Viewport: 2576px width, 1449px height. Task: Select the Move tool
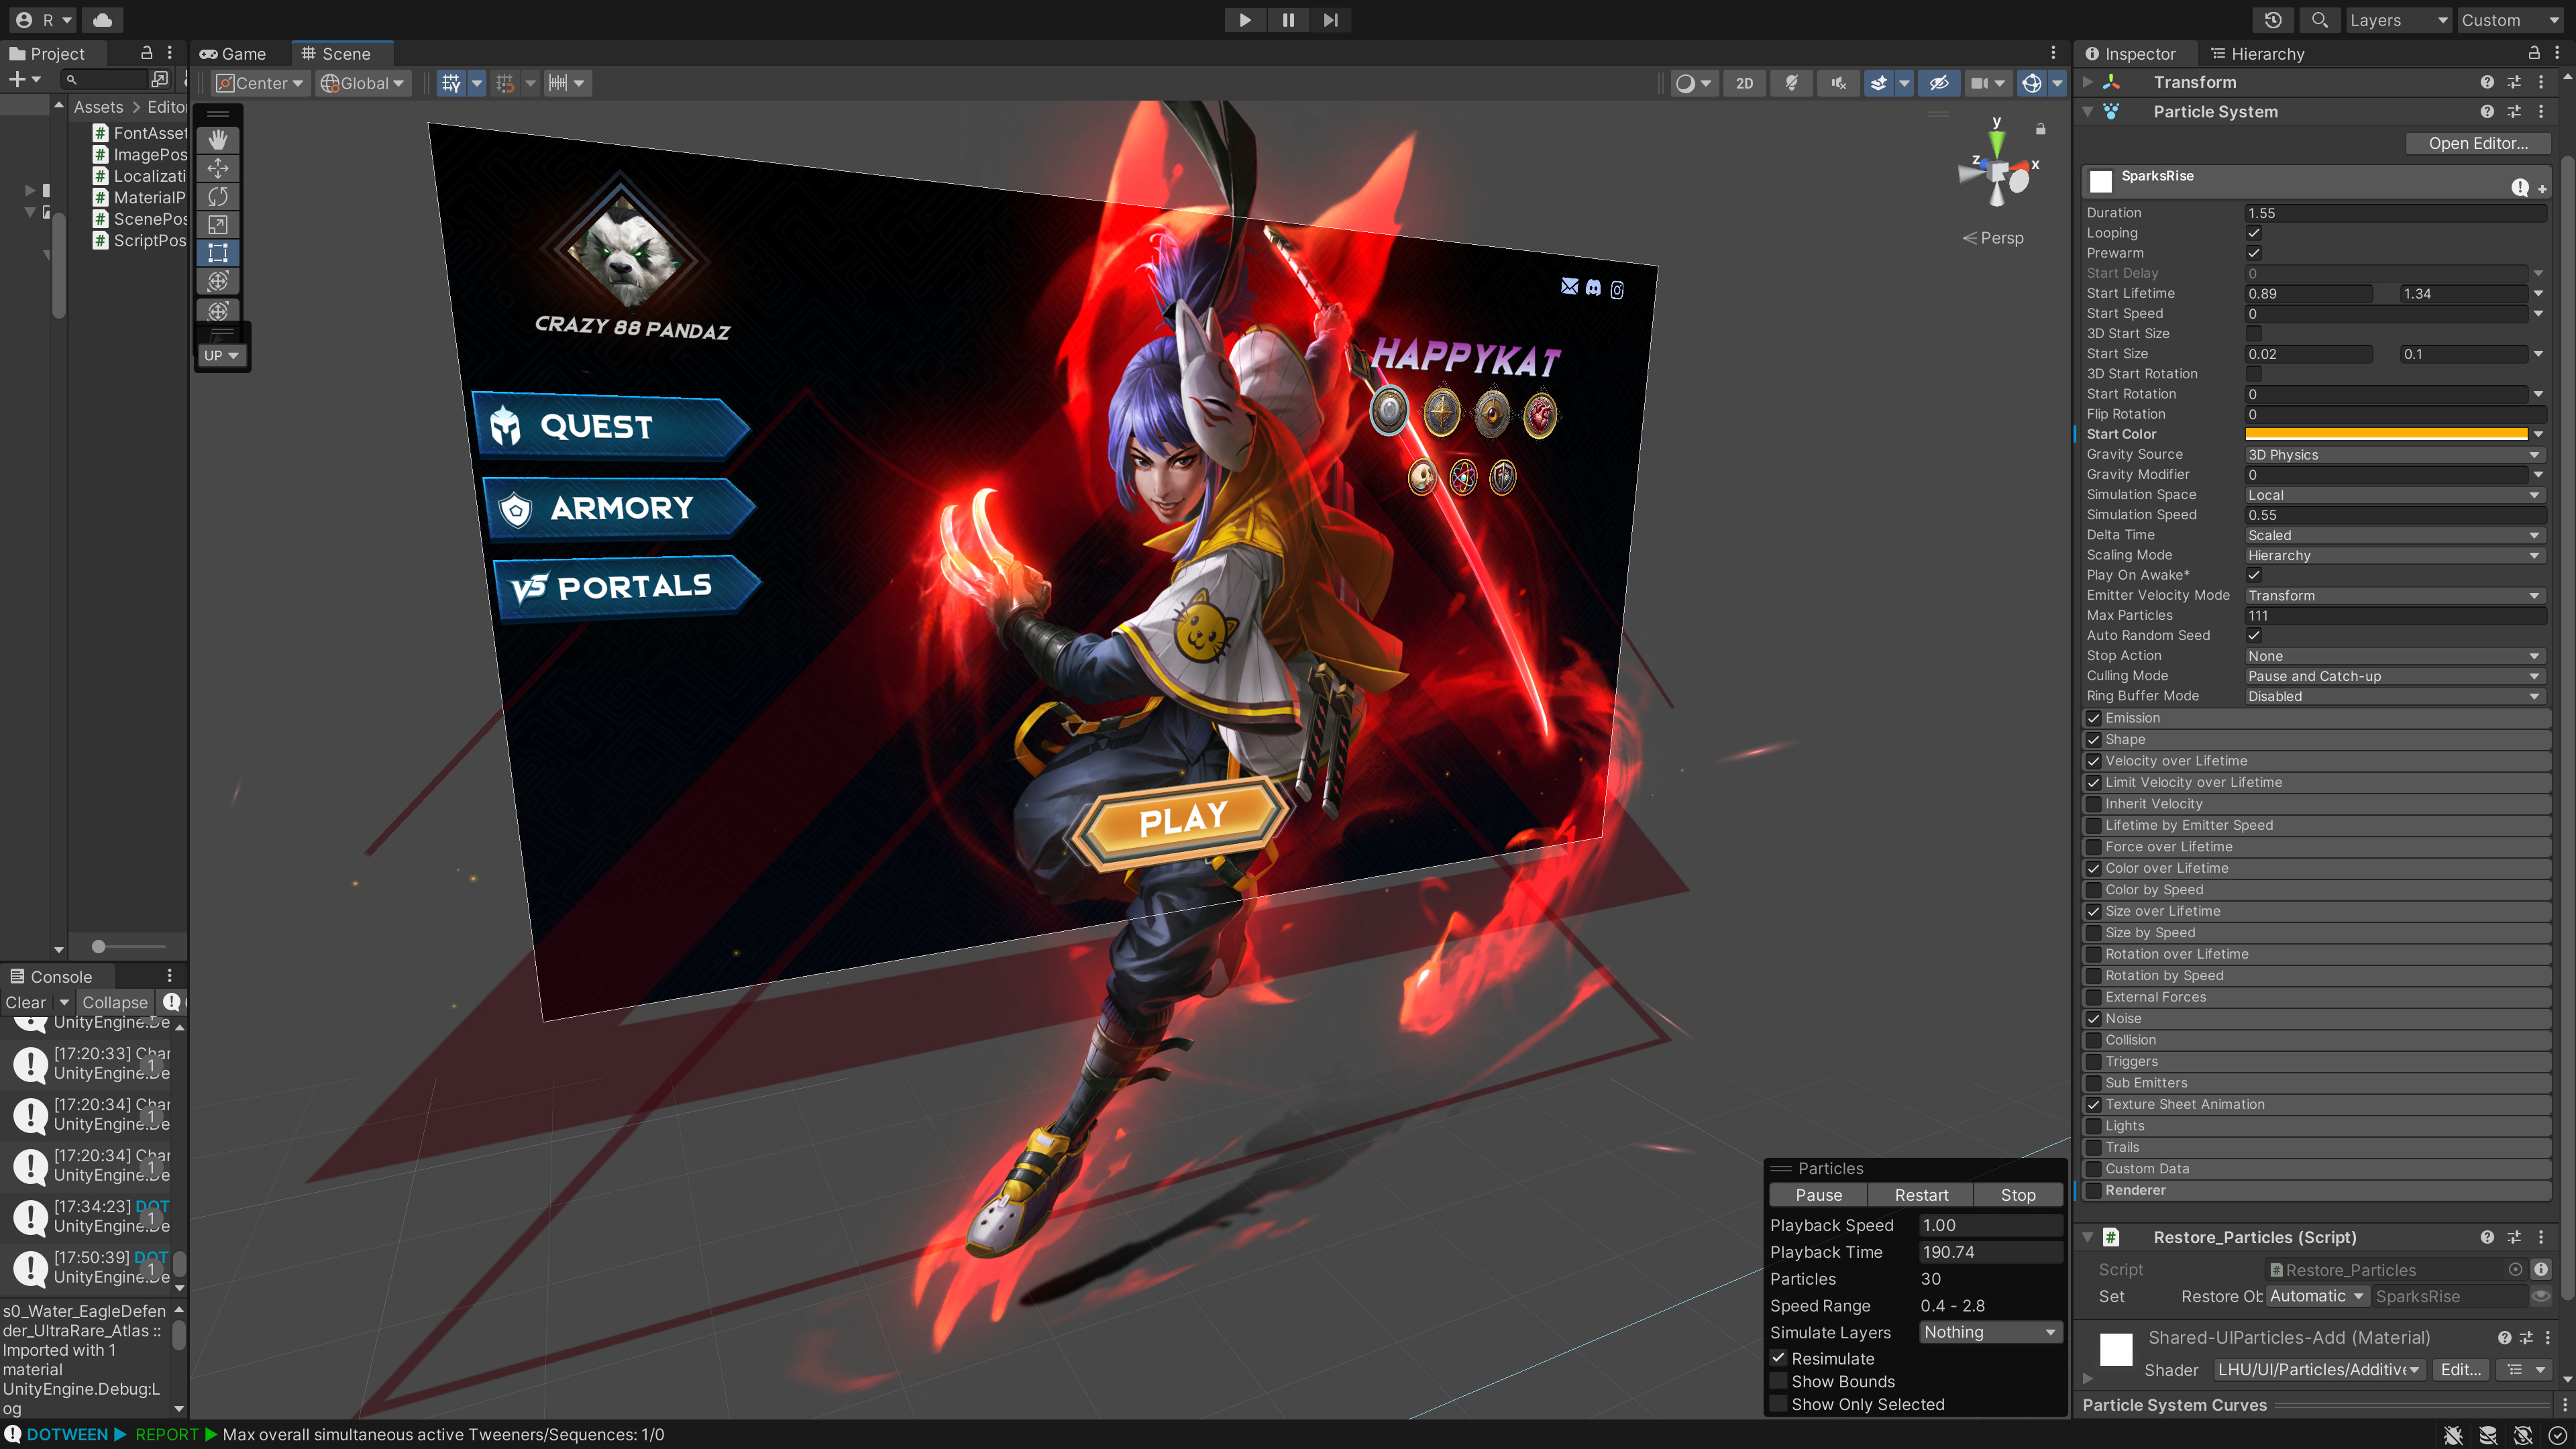tap(218, 168)
